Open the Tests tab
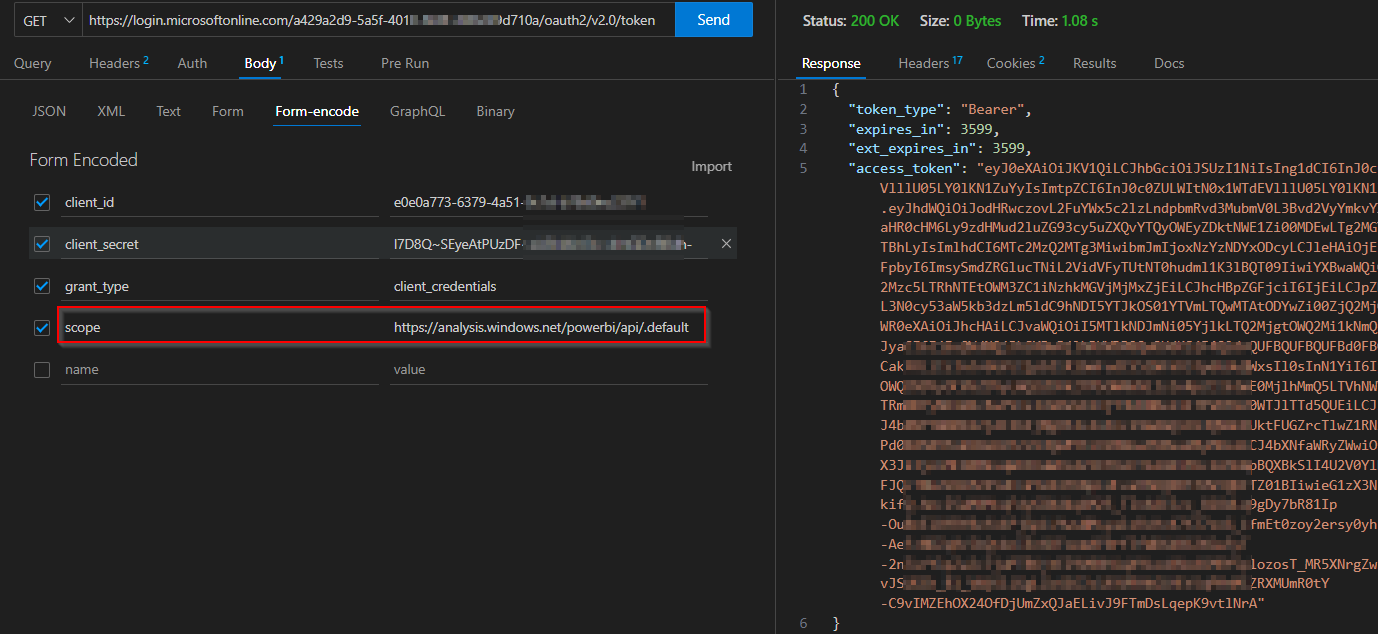The image size is (1378, 634). pyautogui.click(x=328, y=63)
